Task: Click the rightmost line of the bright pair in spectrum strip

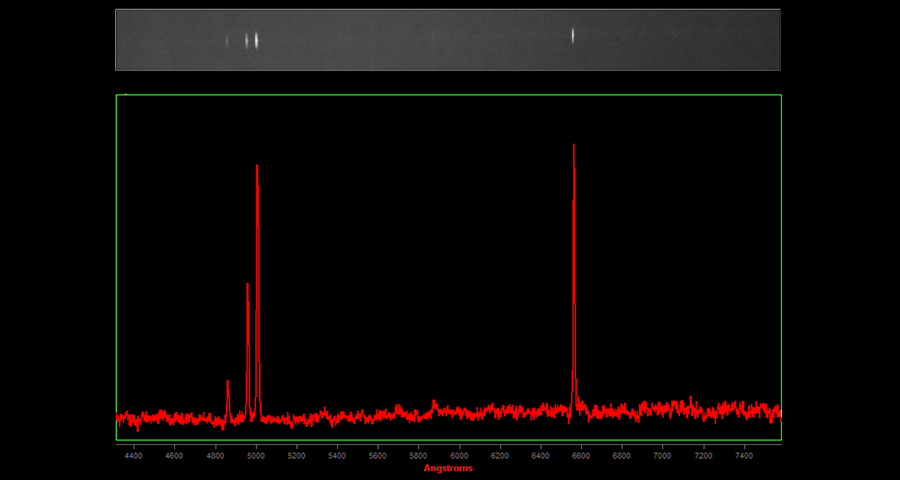Action: pyautogui.click(x=257, y=40)
